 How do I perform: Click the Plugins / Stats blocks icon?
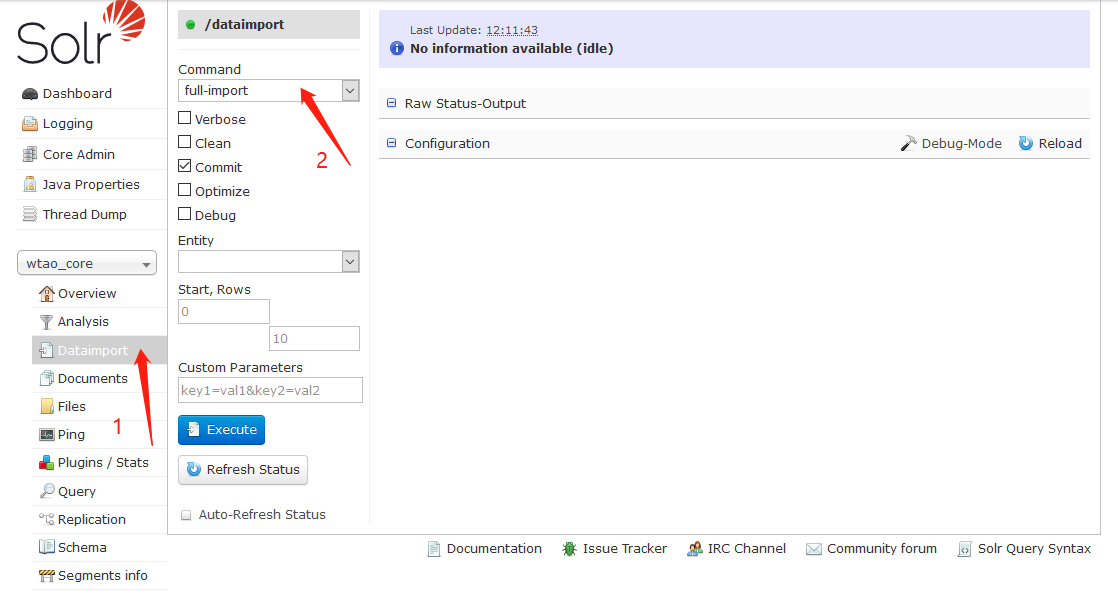[x=46, y=462]
